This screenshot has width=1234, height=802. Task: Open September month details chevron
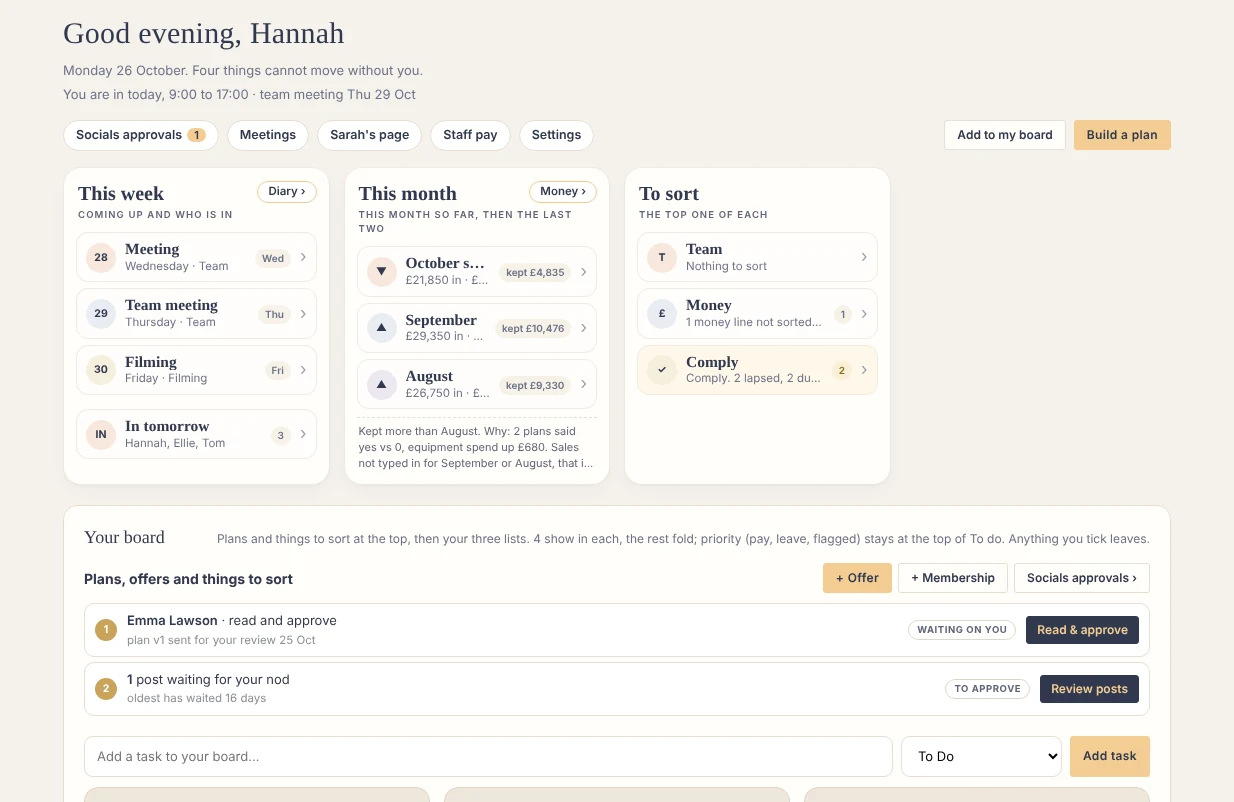pos(583,328)
